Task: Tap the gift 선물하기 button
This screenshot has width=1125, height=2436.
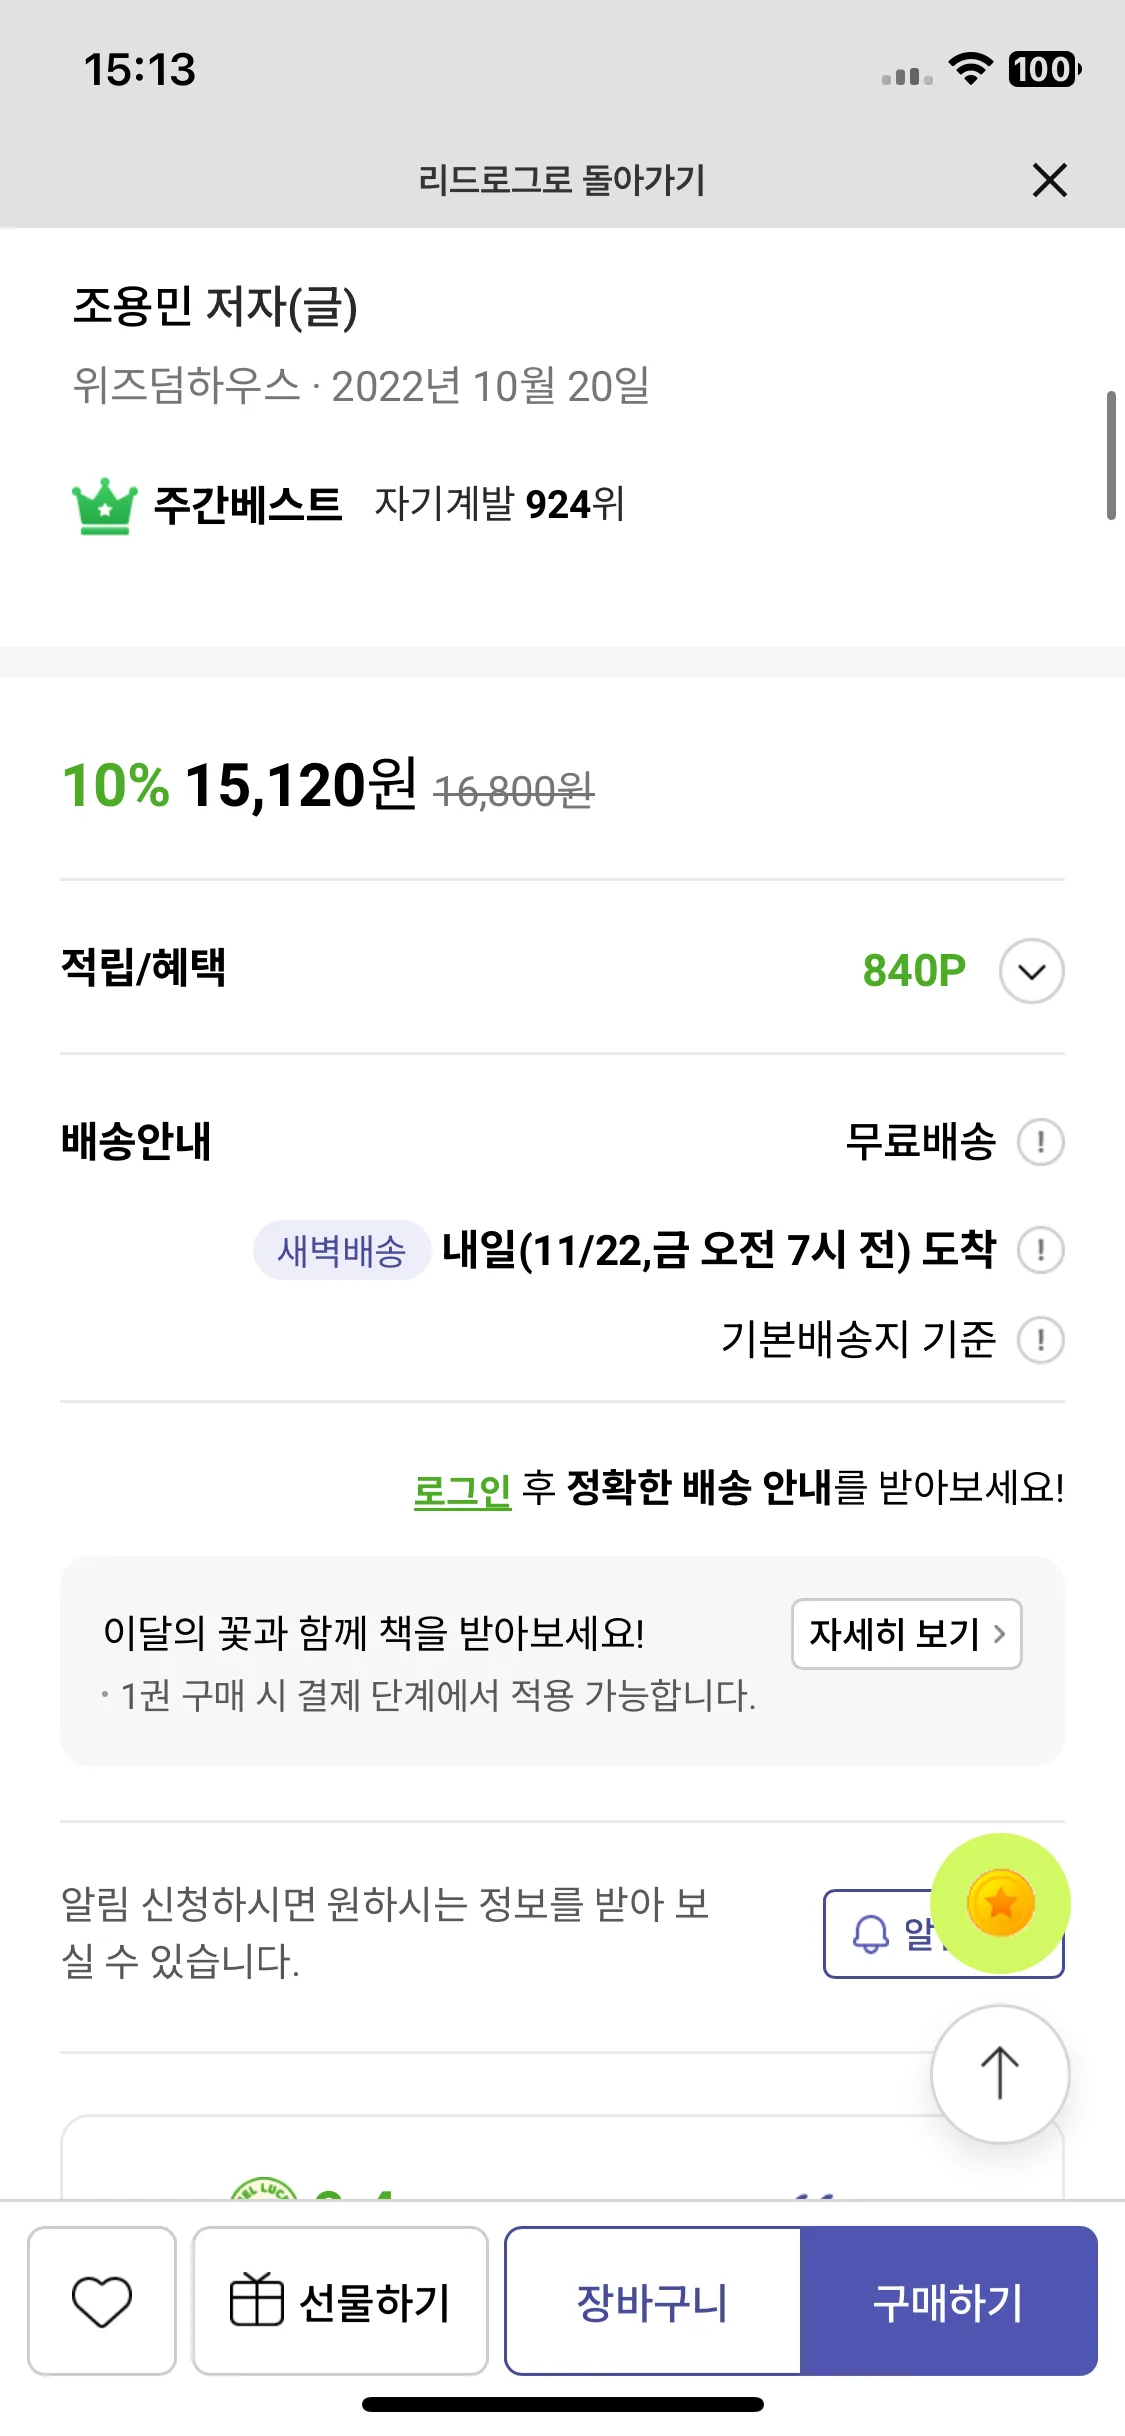Action: click(x=340, y=2301)
